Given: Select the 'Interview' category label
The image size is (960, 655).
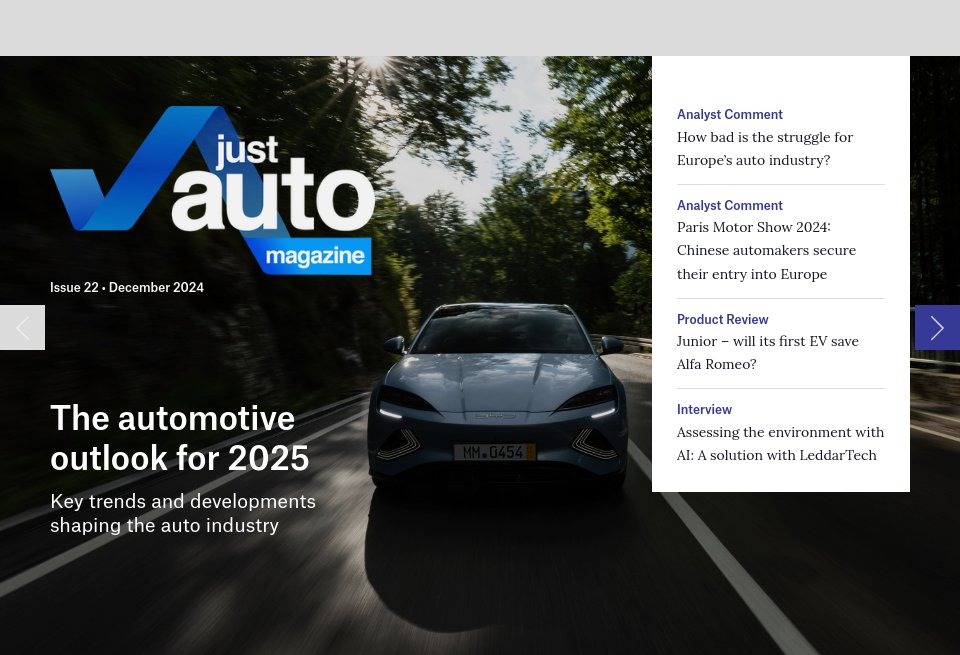Looking at the screenshot, I should (x=704, y=409).
